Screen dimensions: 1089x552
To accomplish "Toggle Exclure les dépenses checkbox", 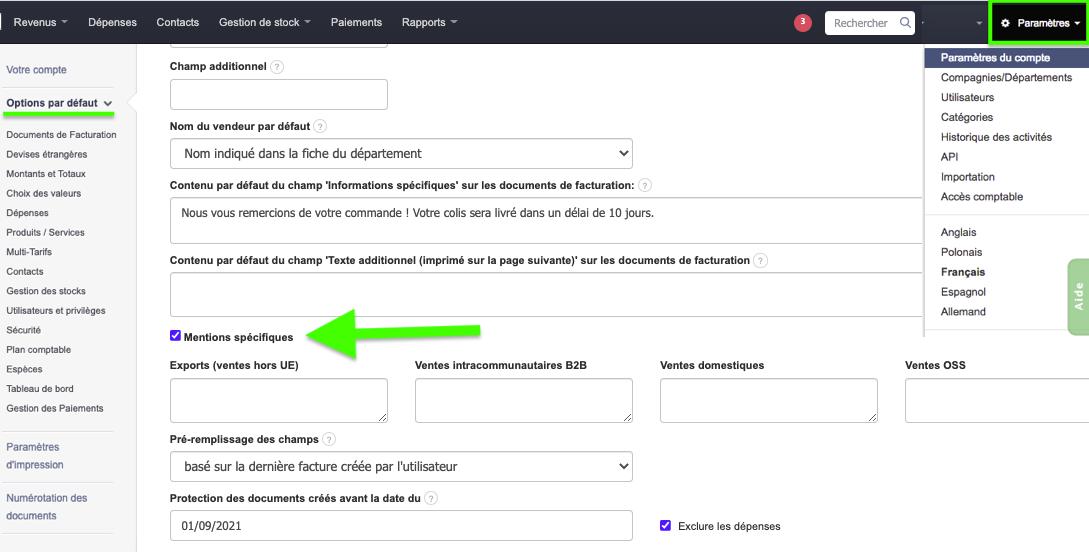I will click(x=665, y=526).
